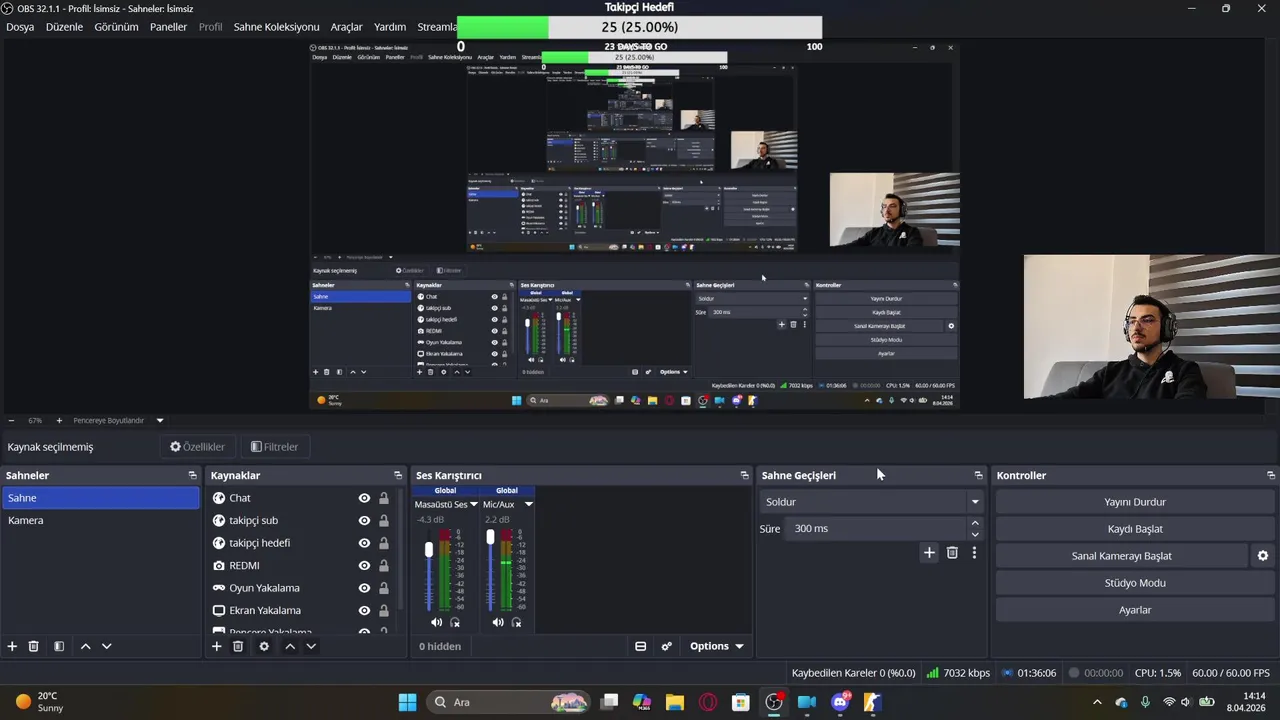Float the Kontroller dock panel icon
The image size is (1280, 720).
click(1271, 475)
